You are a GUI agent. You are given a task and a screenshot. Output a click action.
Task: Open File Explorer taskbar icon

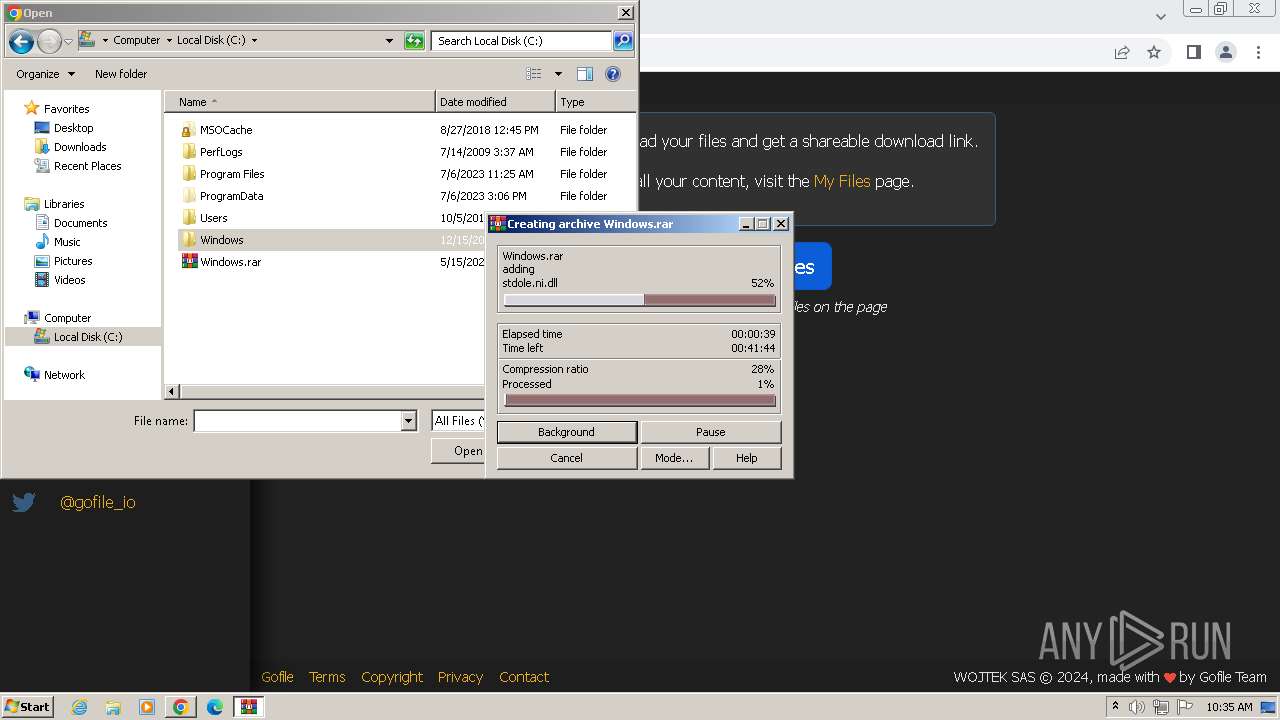click(113, 707)
